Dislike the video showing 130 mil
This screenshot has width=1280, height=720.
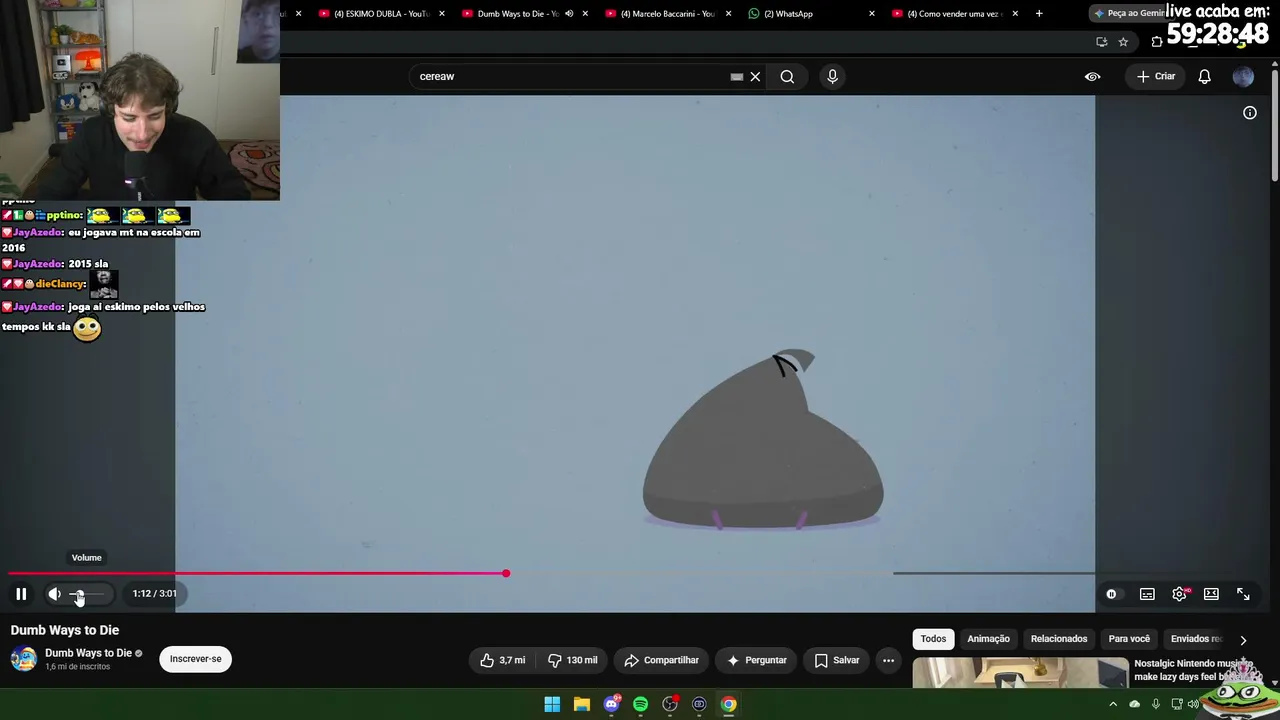(x=573, y=660)
